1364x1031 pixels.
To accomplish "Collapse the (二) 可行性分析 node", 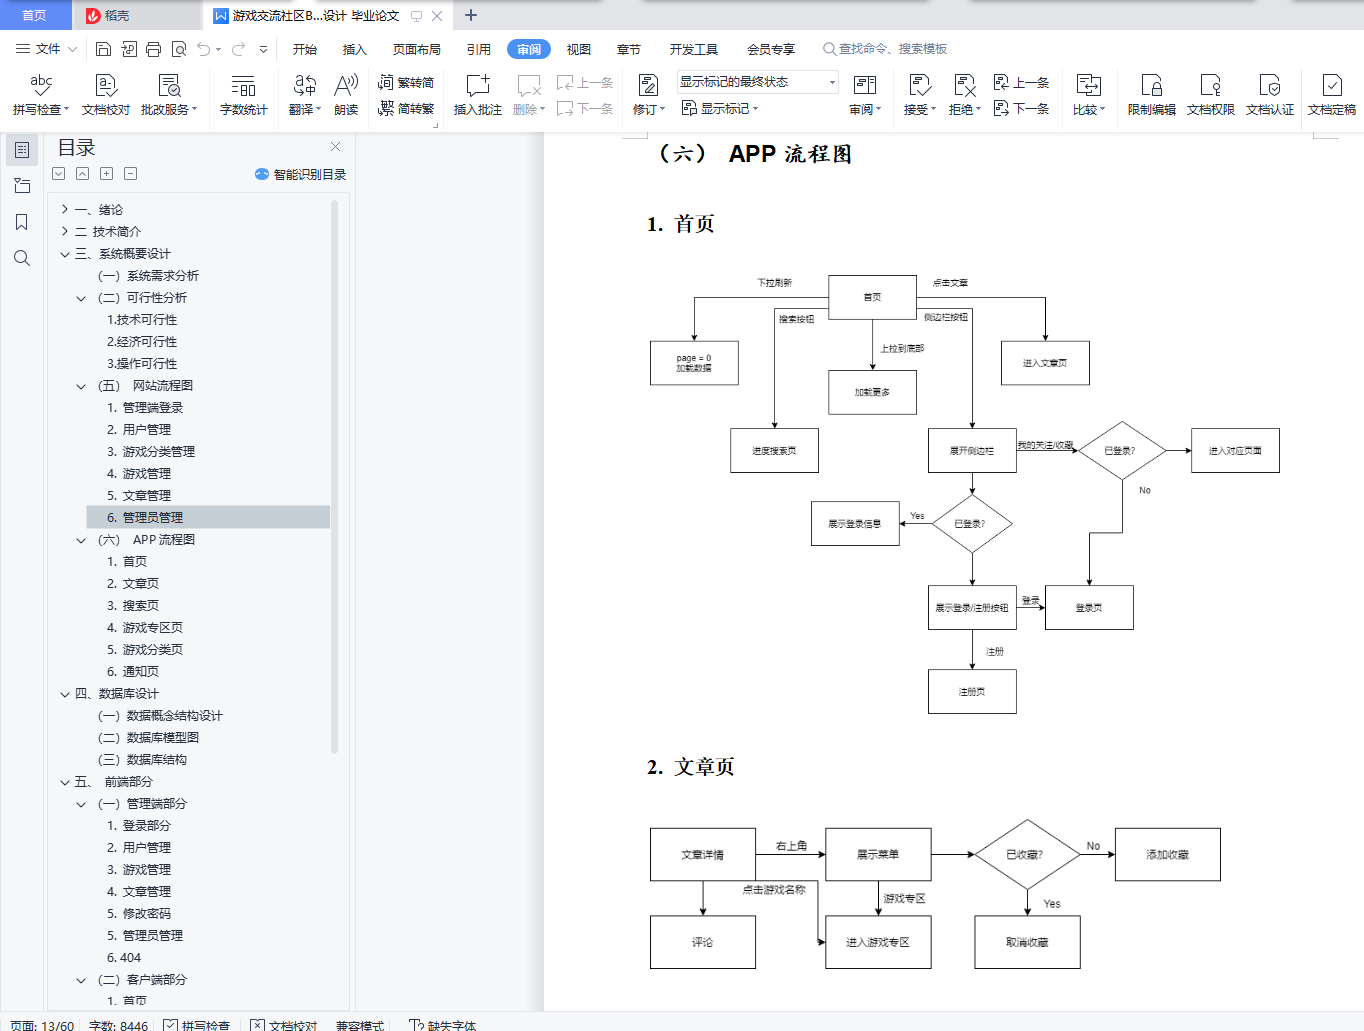I will (81, 298).
